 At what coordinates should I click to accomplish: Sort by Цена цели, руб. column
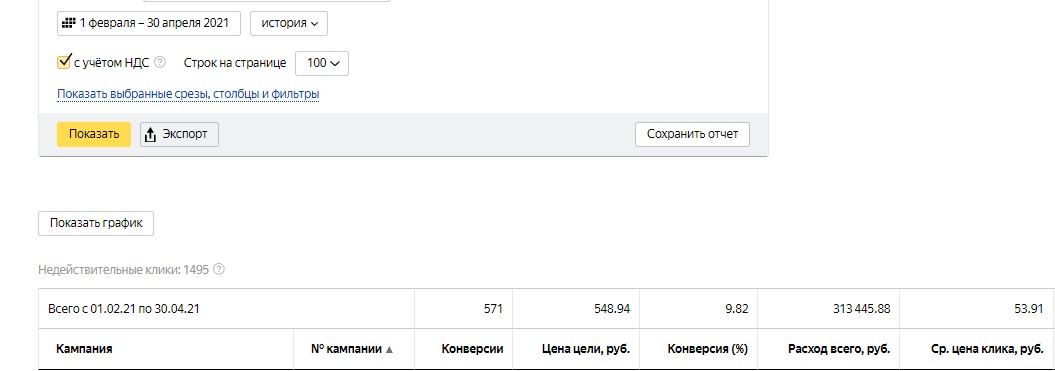pyautogui.click(x=585, y=349)
